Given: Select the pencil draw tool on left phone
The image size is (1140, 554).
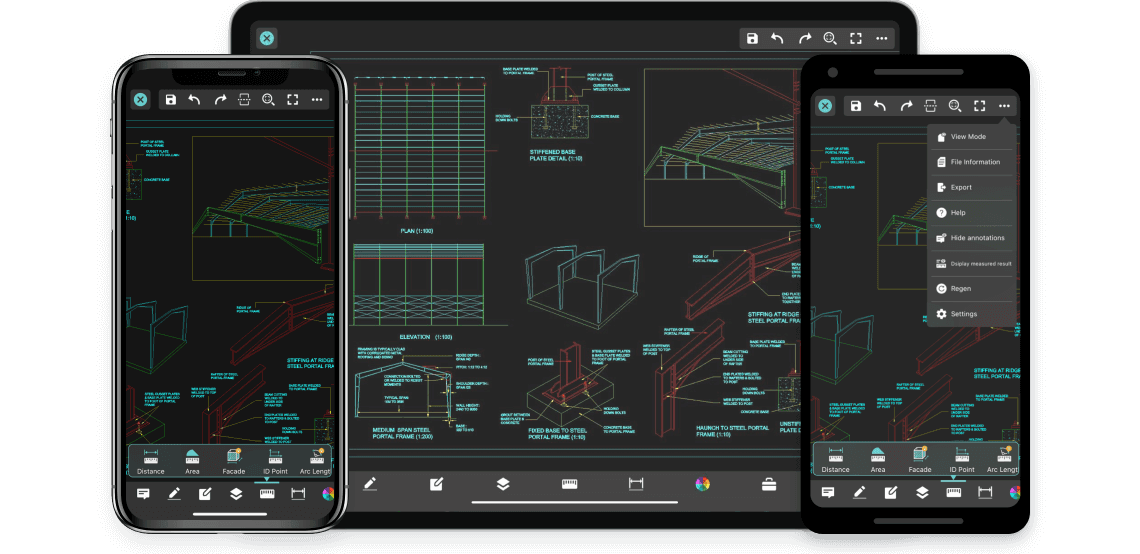Looking at the screenshot, I should tap(174, 494).
